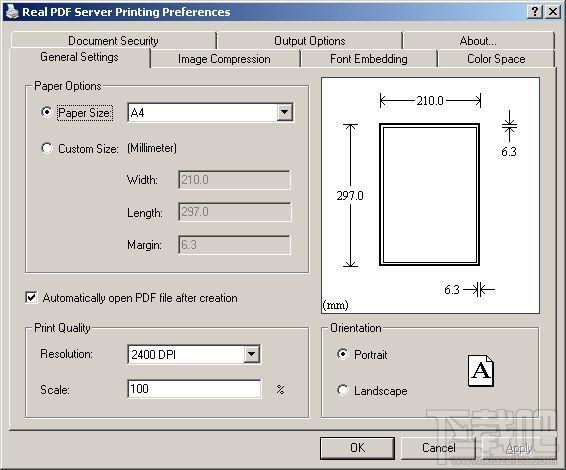The height and width of the screenshot is (470, 566).
Task: Click the Width field showing 210.0
Action: point(234,180)
